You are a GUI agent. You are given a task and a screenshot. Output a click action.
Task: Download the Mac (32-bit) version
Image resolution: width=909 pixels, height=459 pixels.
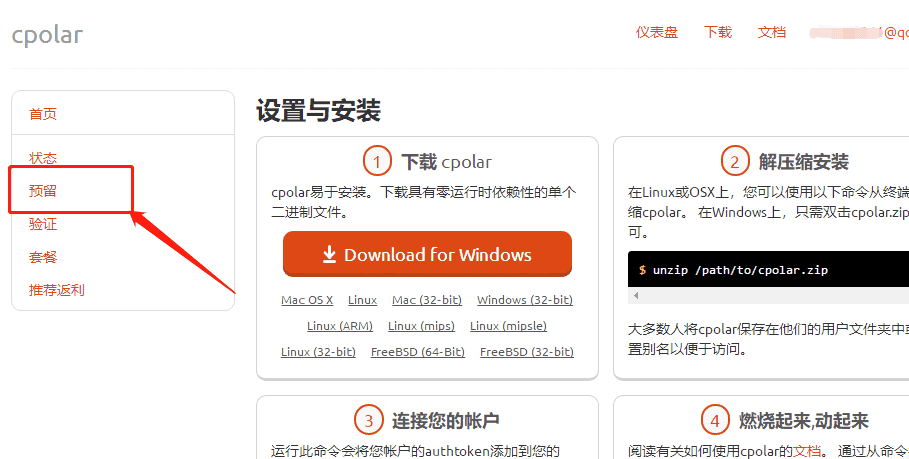427,300
